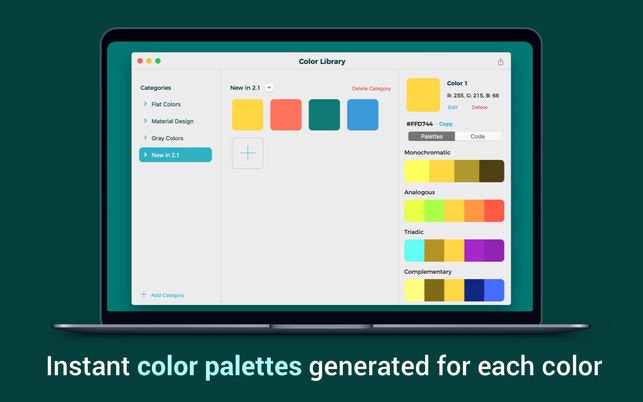Click Edit under Color 1
Image resolution: width=643 pixels, height=402 pixels.
tap(453, 107)
